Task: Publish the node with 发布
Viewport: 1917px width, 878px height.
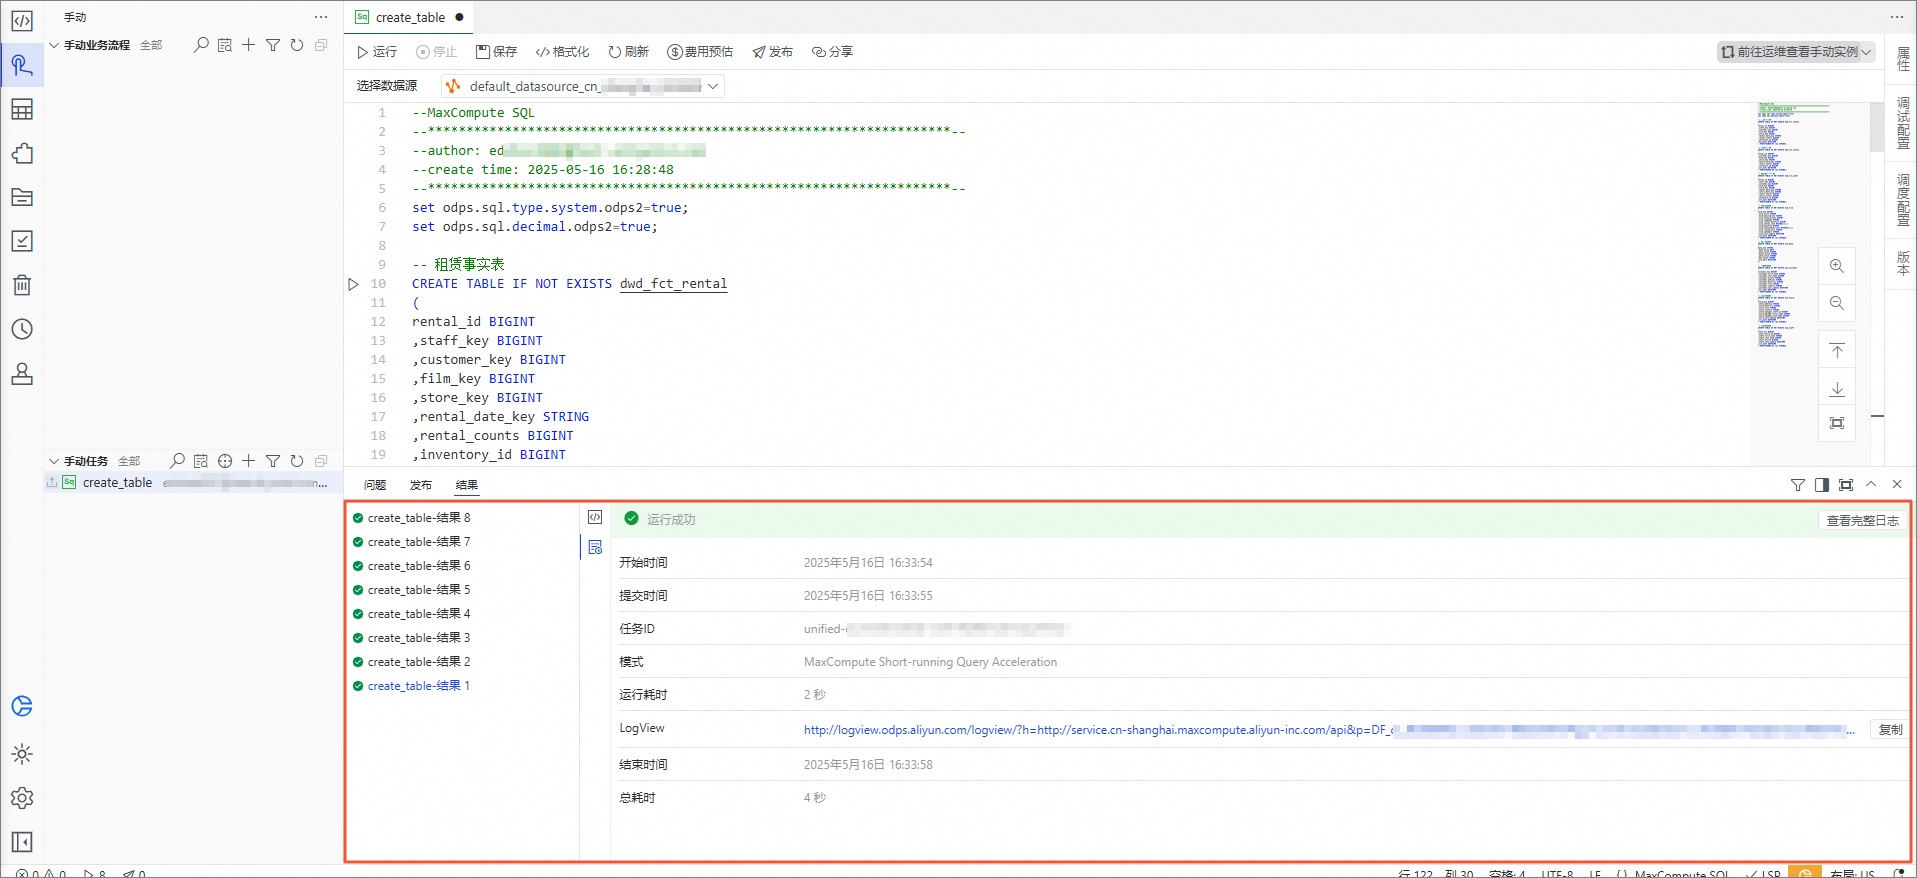Action: click(x=773, y=52)
